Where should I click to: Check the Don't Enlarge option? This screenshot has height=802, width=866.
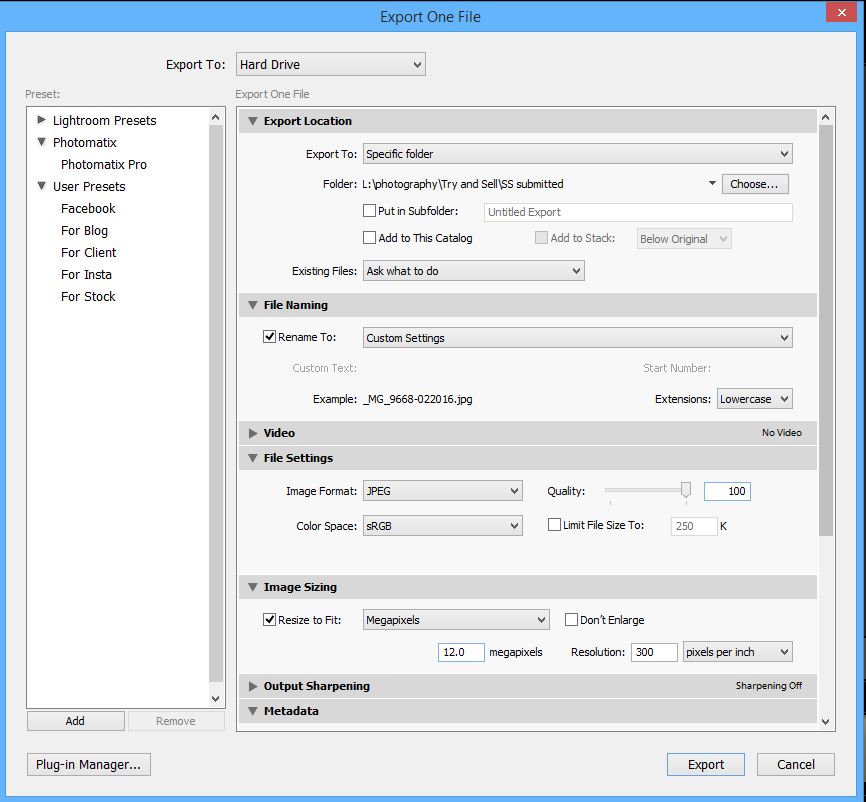click(572, 620)
